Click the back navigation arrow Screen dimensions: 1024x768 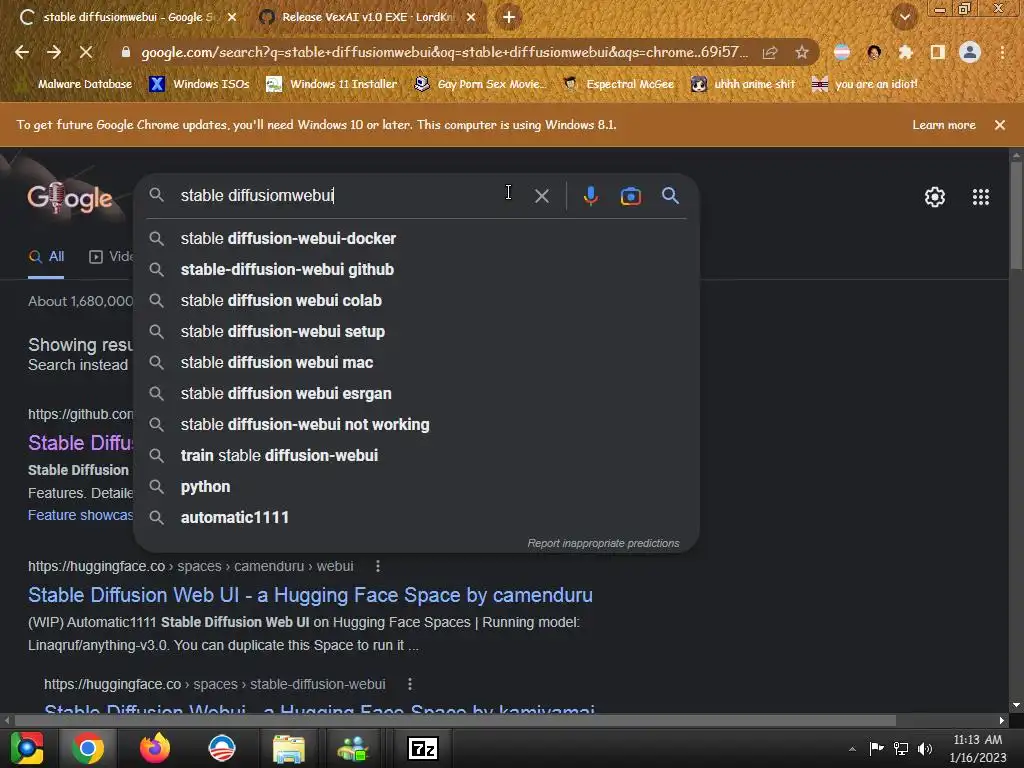[x=22, y=52]
